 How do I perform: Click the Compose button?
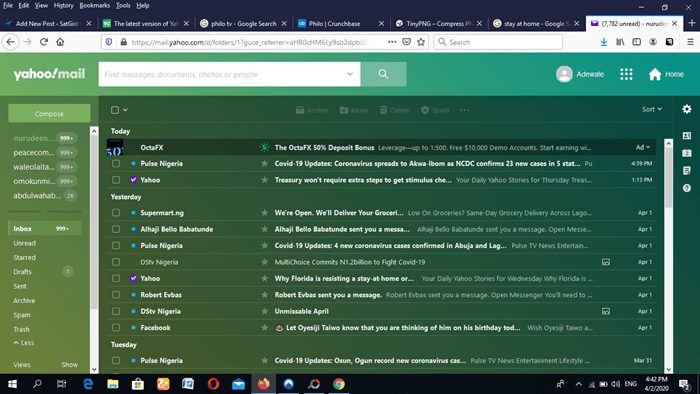pyautogui.click(x=49, y=114)
